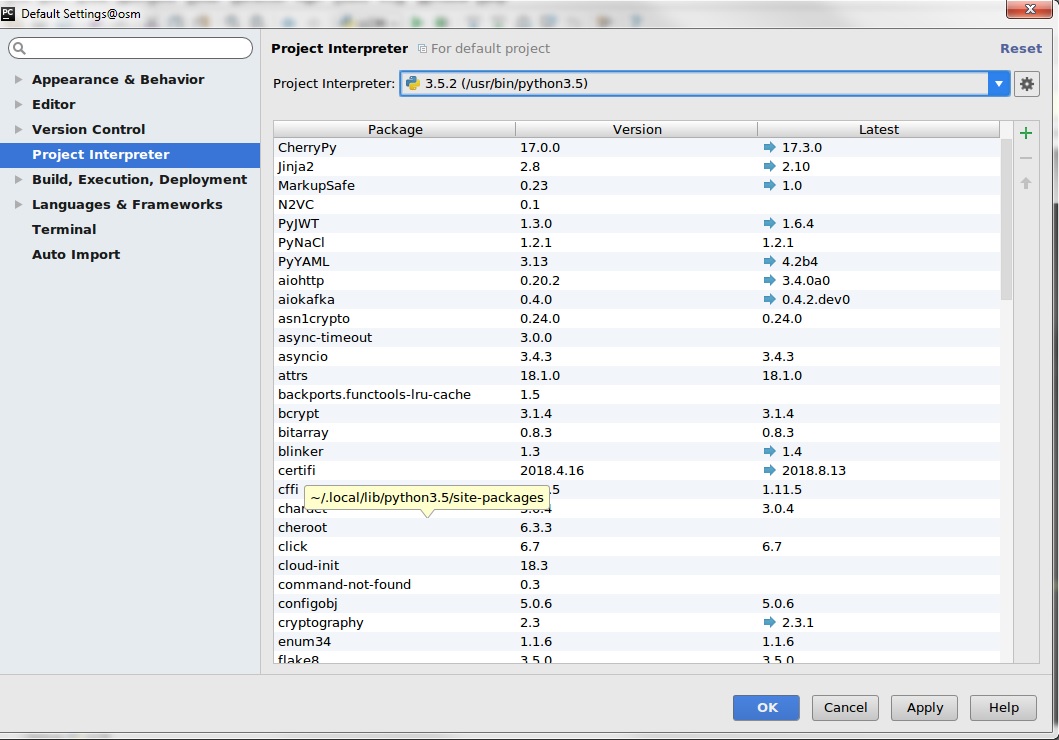Viewport: 1059px width, 740px height.
Task: Click the minus uninstall package icon
Action: (1025, 159)
